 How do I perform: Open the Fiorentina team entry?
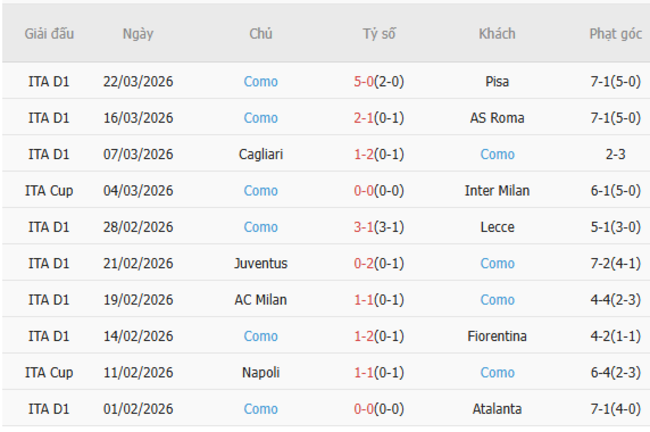pyautogui.click(x=497, y=336)
